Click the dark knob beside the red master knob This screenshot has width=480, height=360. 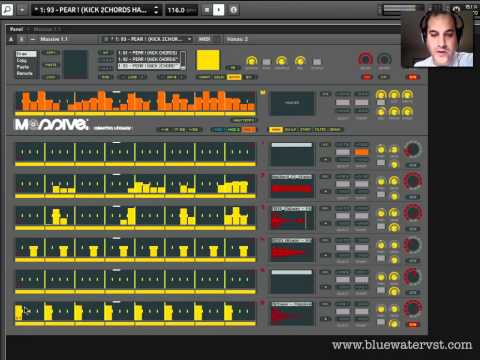tap(384, 59)
